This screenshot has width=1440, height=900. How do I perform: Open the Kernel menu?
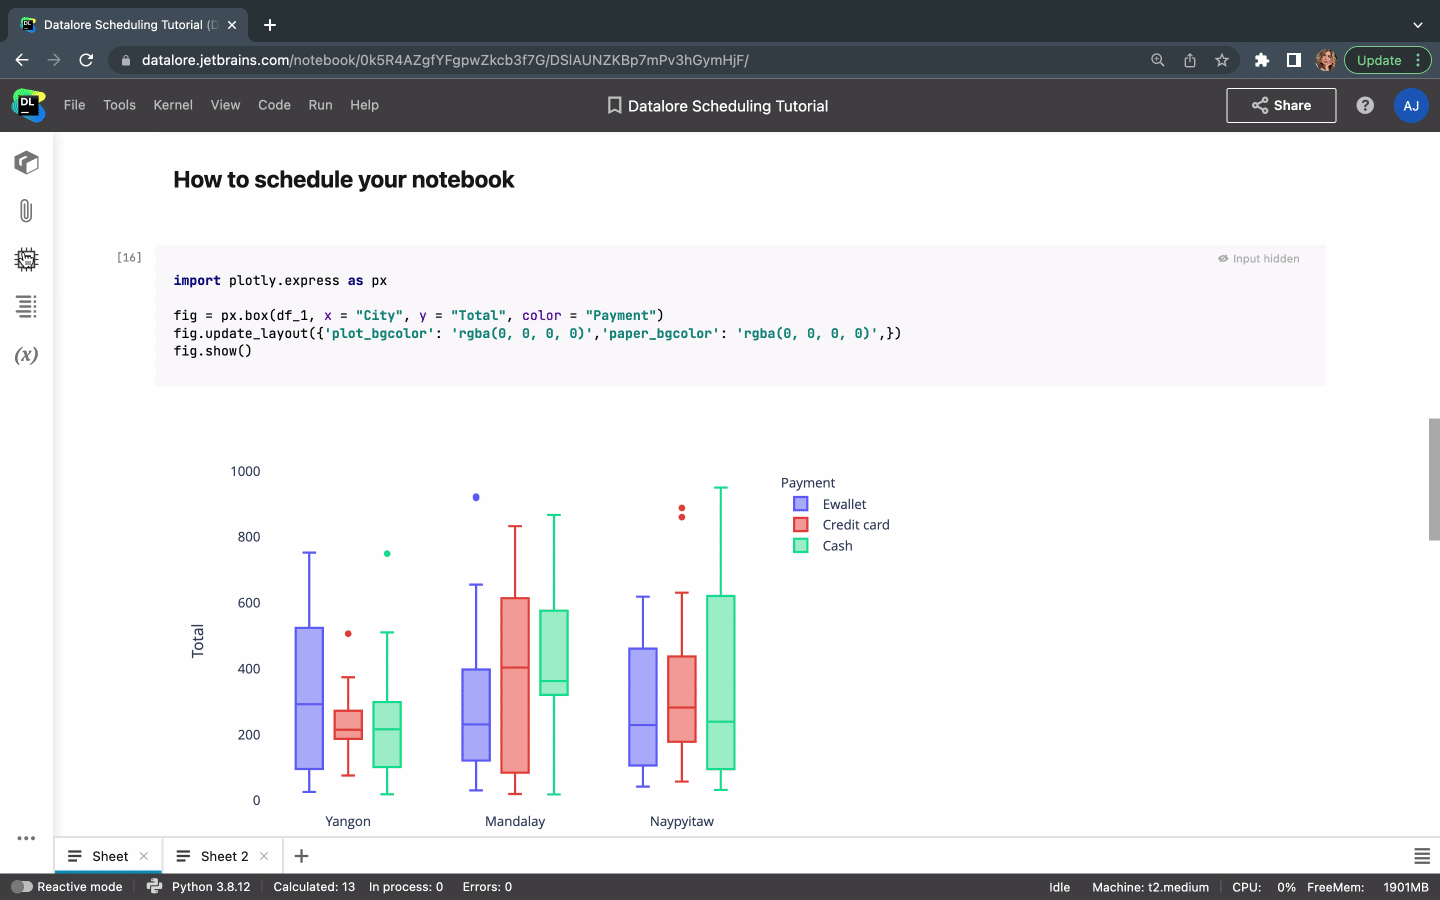coord(173,105)
